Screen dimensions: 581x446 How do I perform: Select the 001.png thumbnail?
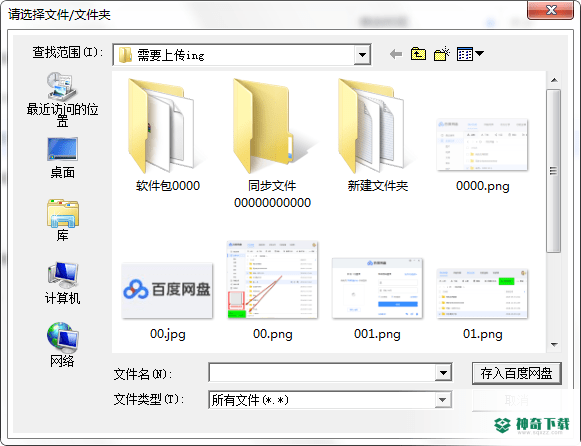tap(377, 299)
